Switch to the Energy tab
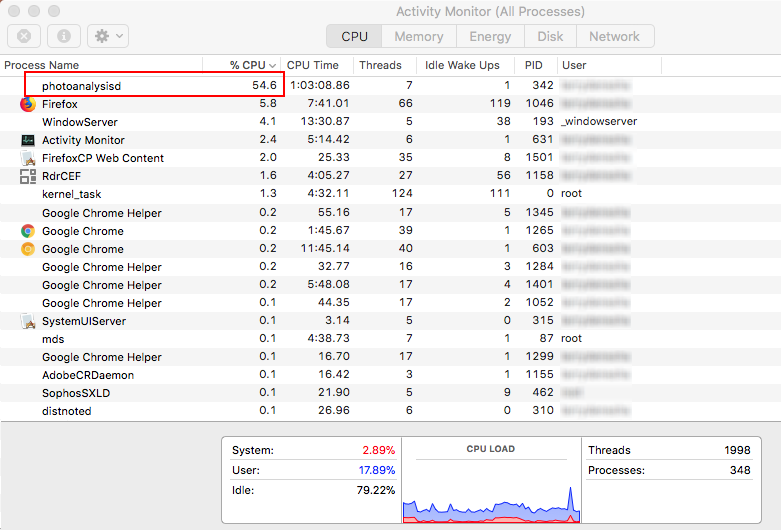Image resolution: width=781 pixels, height=530 pixels. (490, 36)
